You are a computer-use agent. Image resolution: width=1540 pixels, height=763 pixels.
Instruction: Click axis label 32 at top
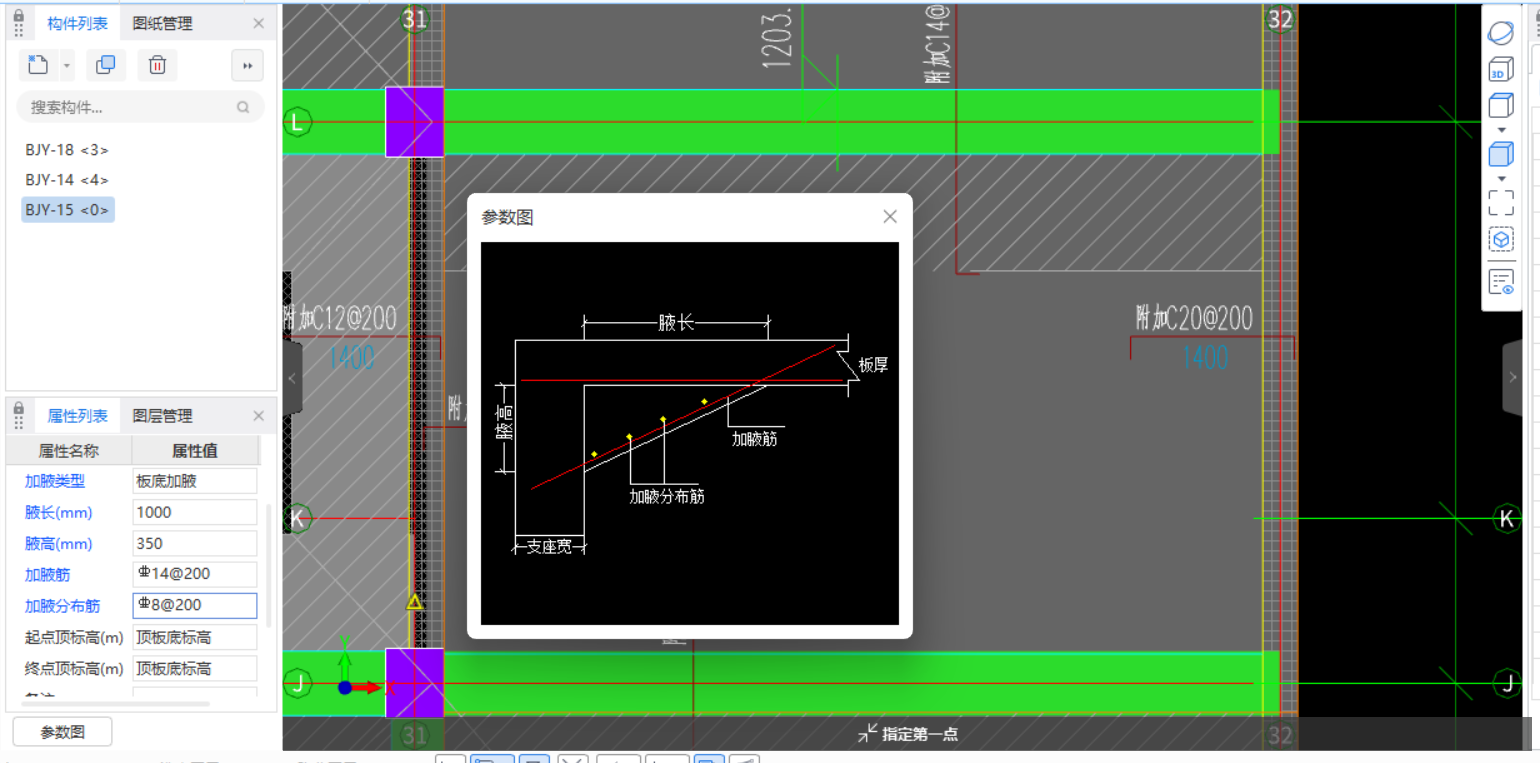(1280, 19)
